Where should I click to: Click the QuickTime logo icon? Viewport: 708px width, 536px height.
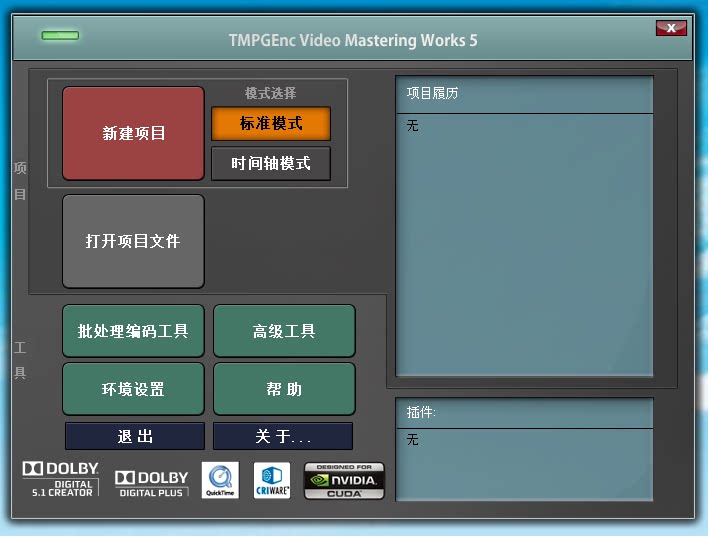click(x=220, y=480)
